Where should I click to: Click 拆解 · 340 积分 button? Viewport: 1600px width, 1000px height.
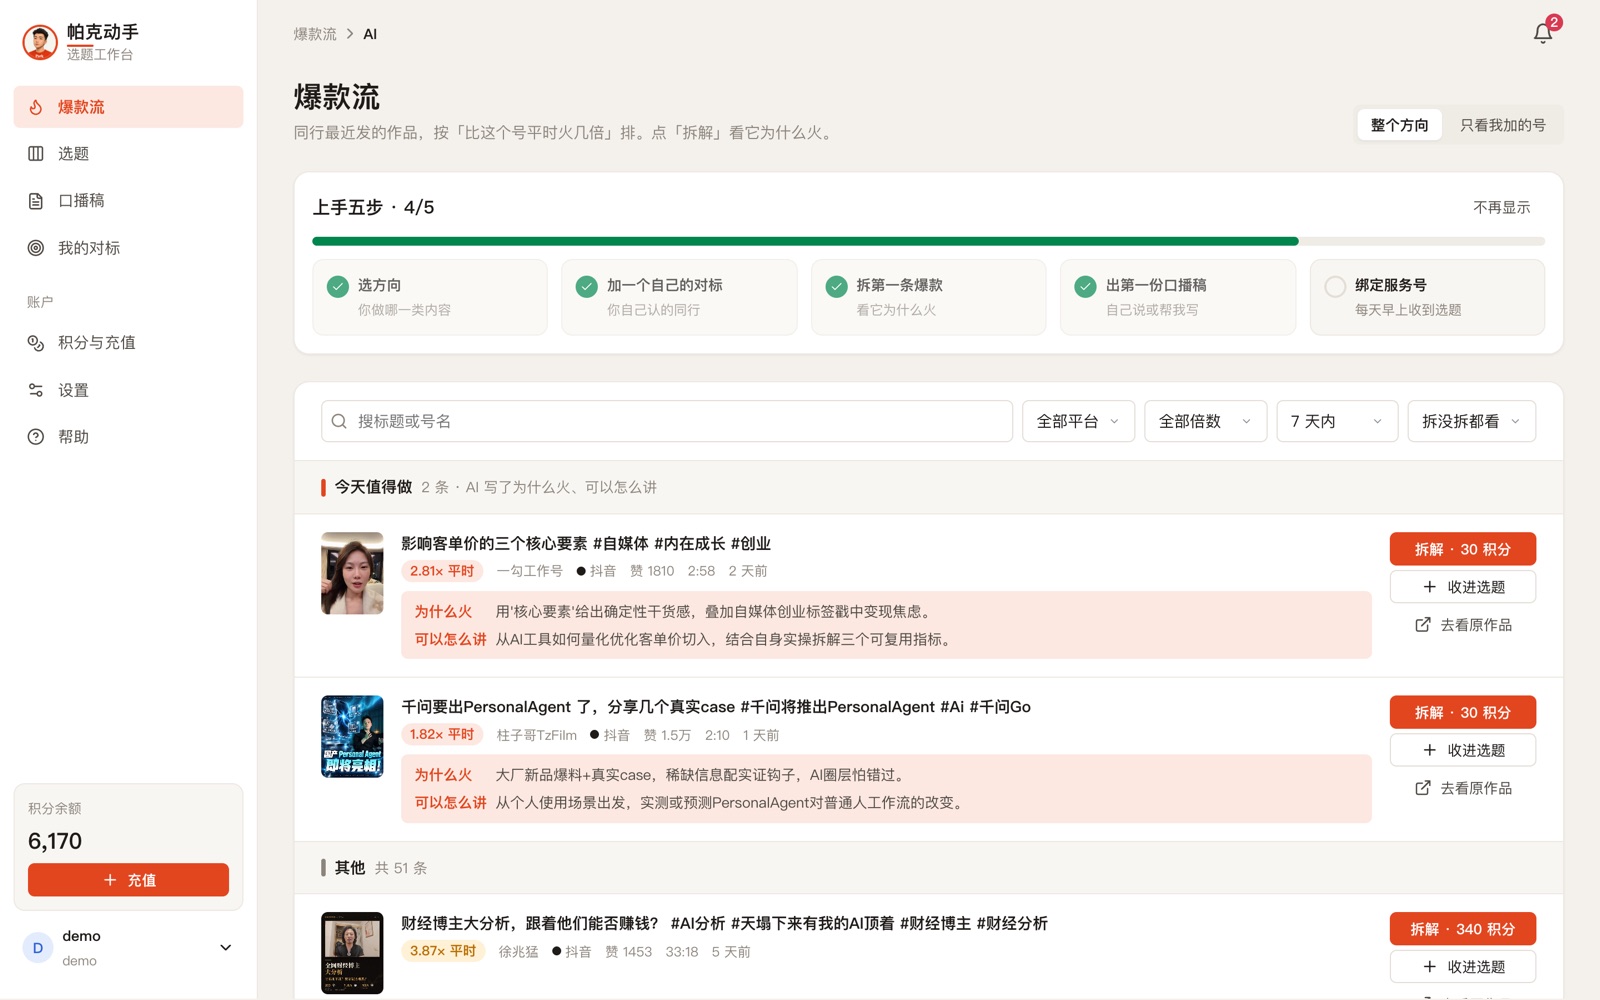[1462, 929]
